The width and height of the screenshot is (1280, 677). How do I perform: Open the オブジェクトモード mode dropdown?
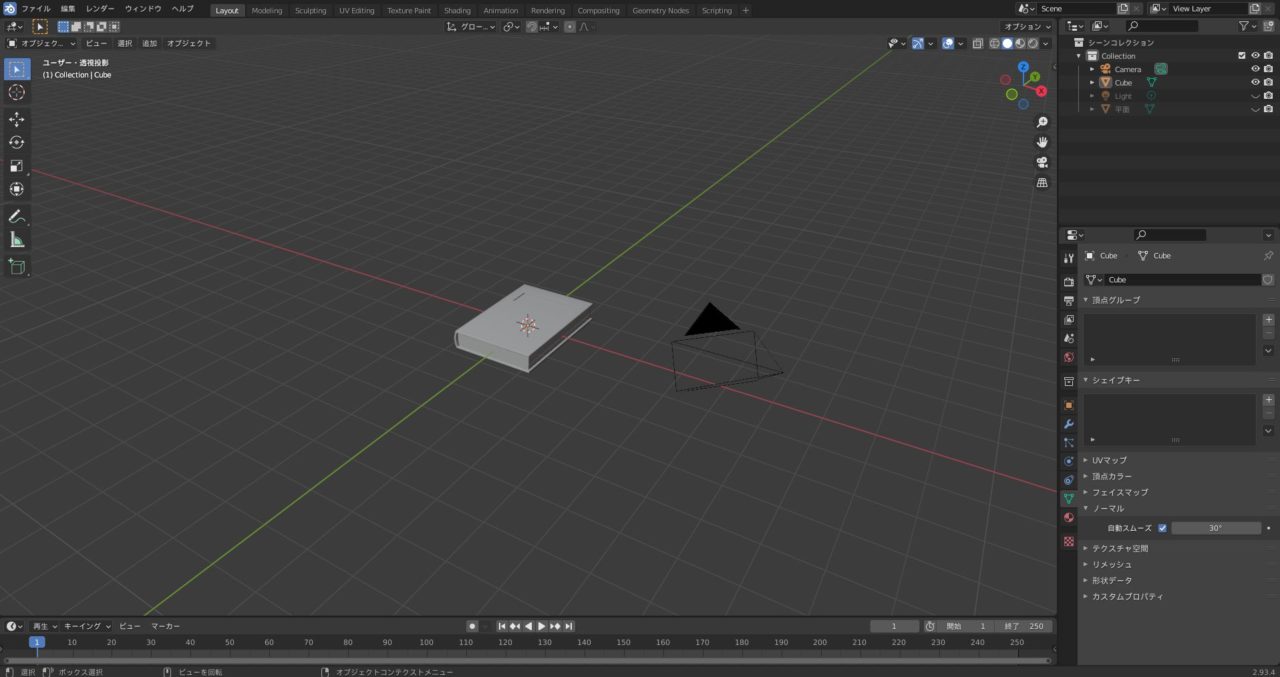(41, 43)
